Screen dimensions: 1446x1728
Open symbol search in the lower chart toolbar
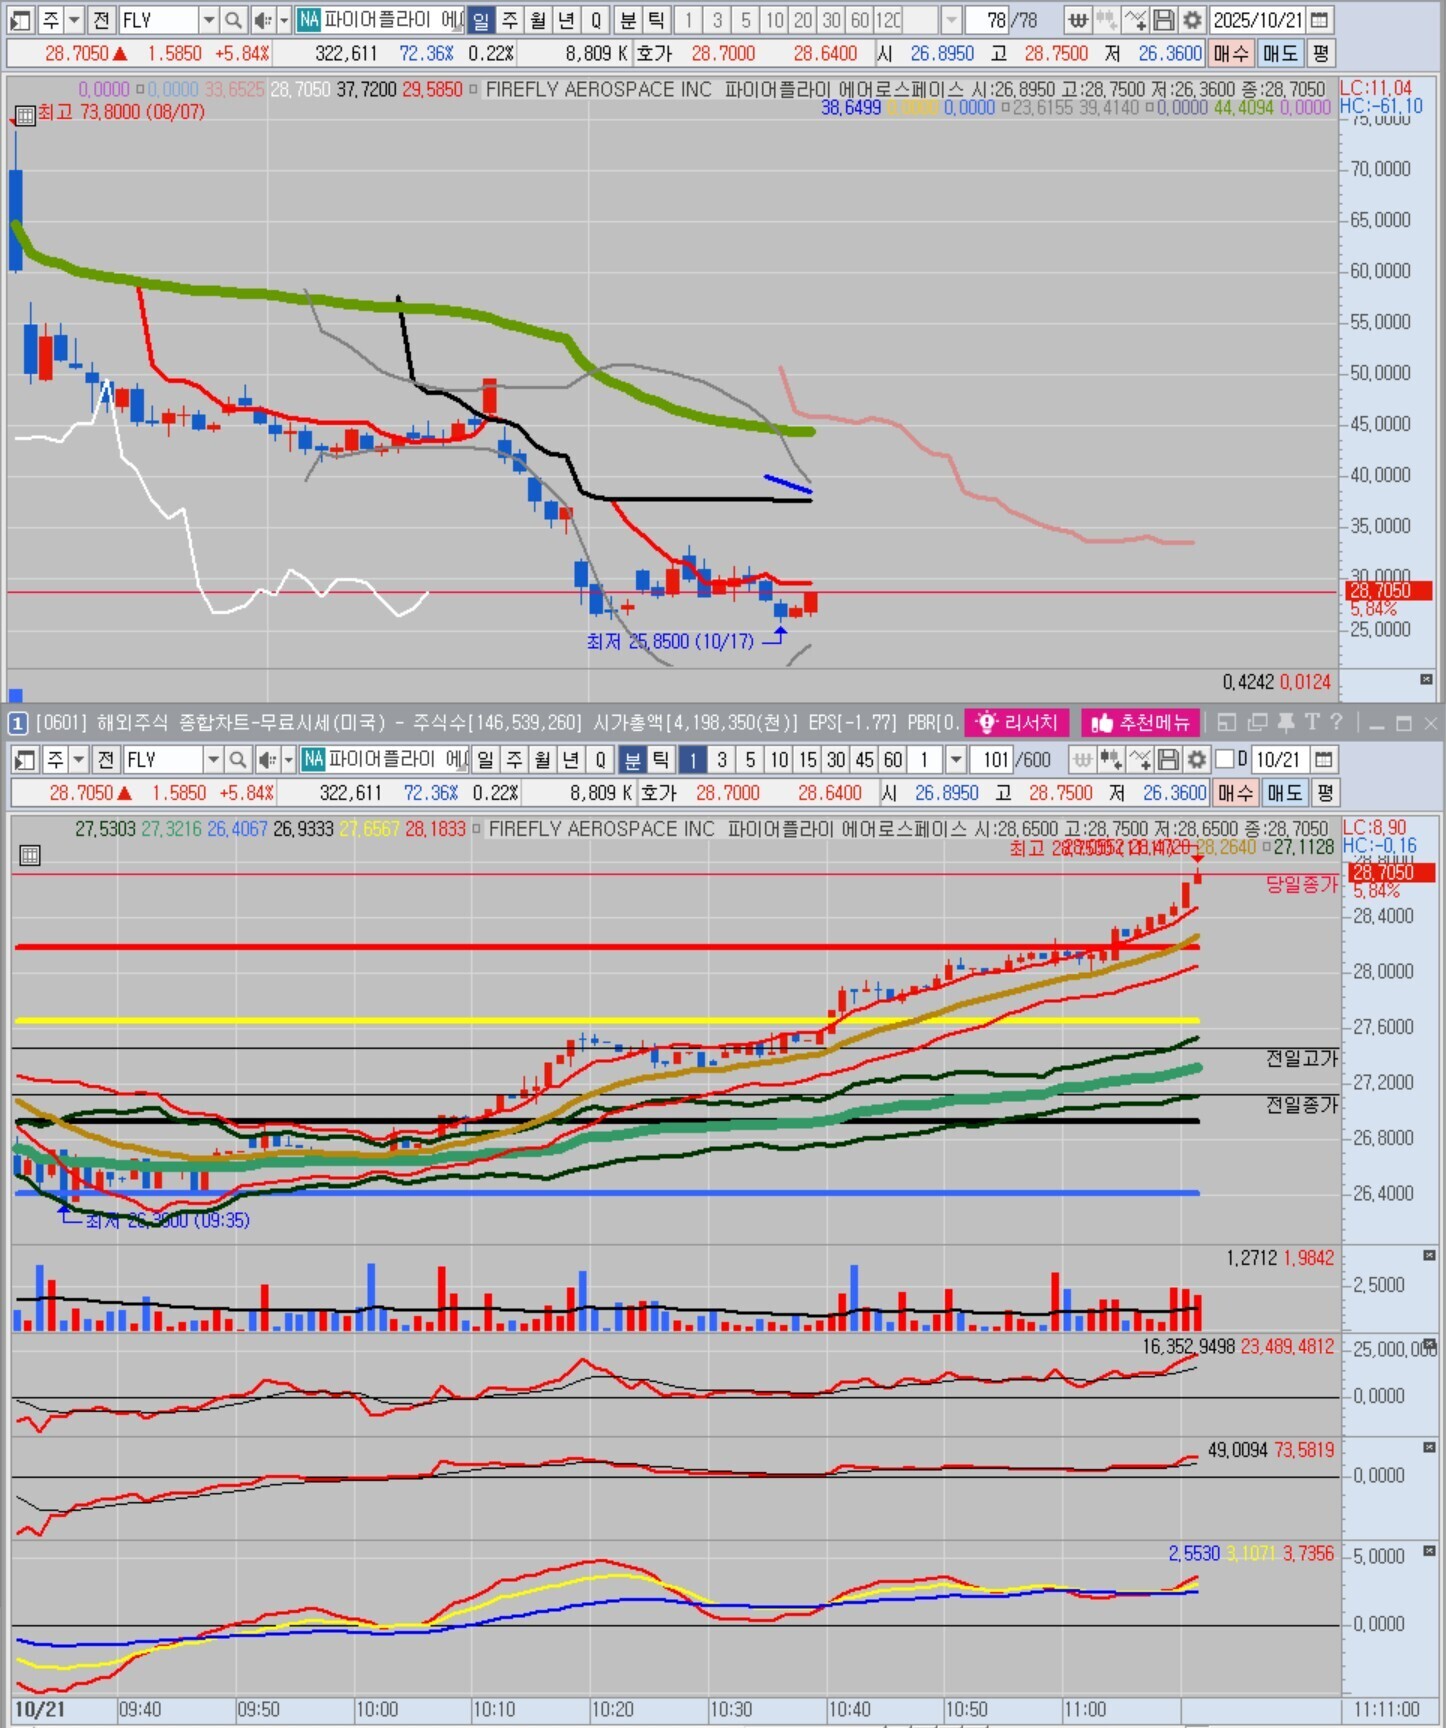[x=237, y=759]
